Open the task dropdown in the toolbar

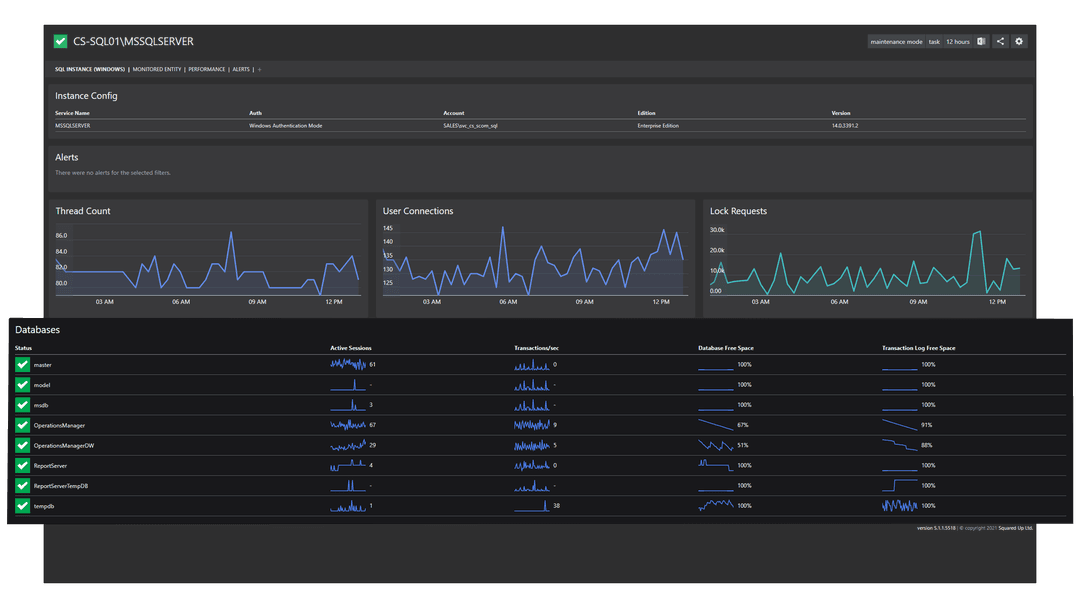click(934, 41)
